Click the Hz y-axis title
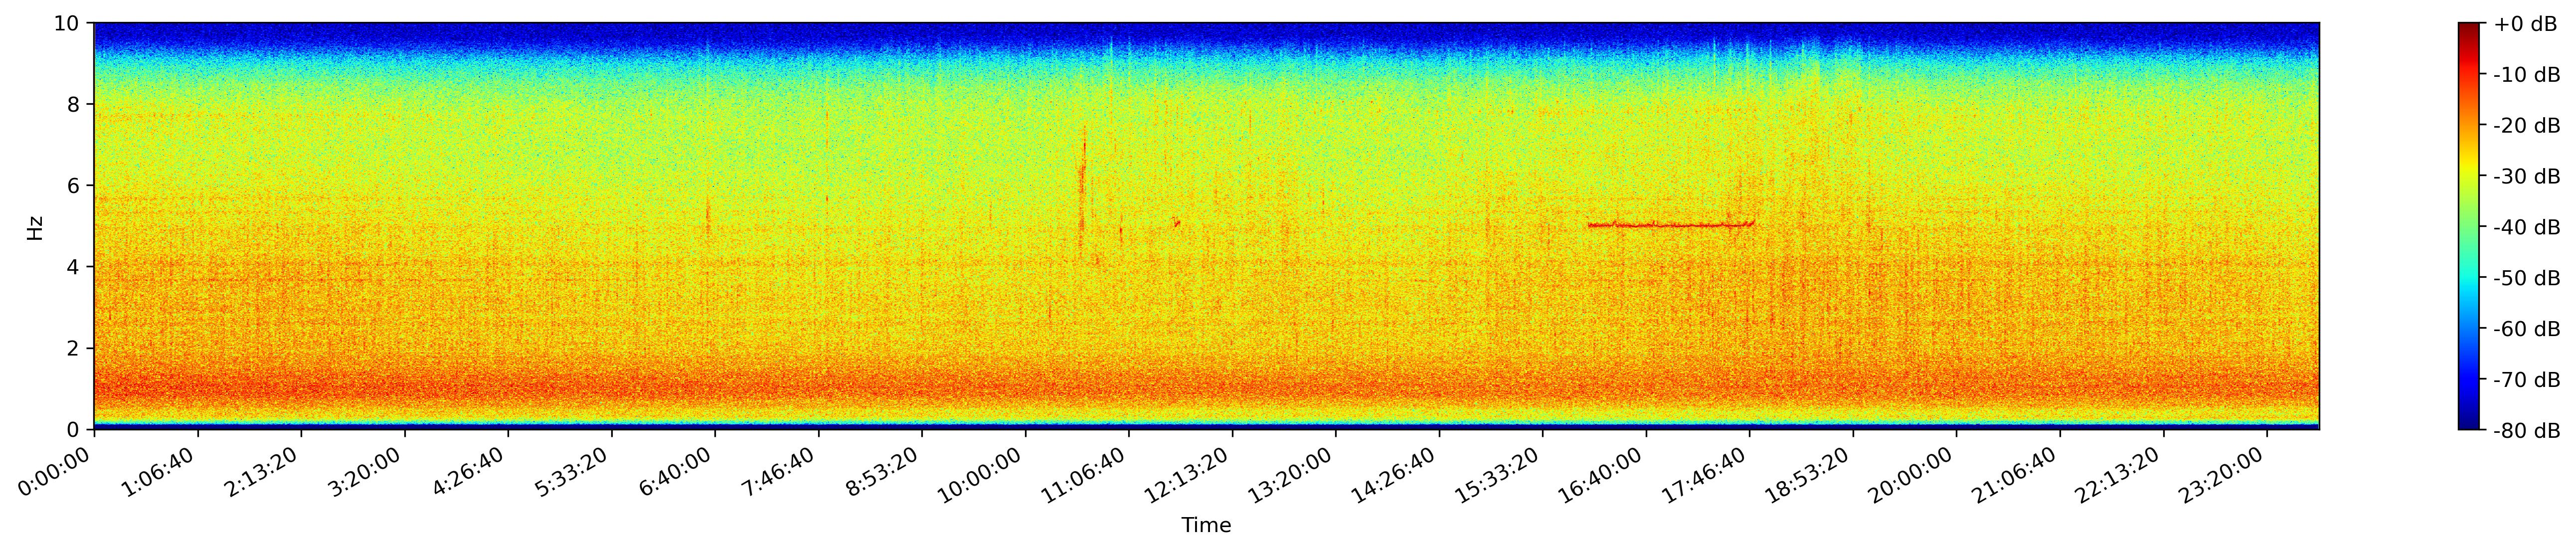Viewport: 2576px width, 551px height. click(35, 227)
